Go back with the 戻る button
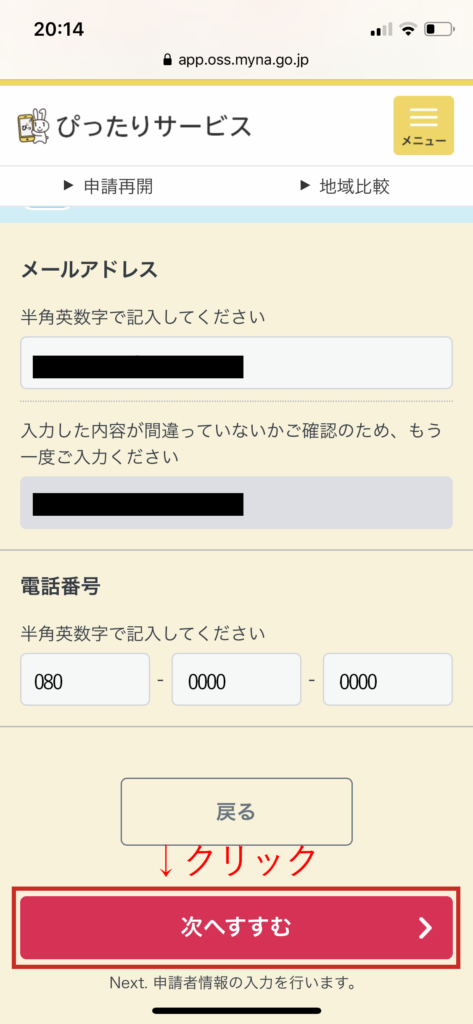Screen dimensions: 473x1024 236,812
